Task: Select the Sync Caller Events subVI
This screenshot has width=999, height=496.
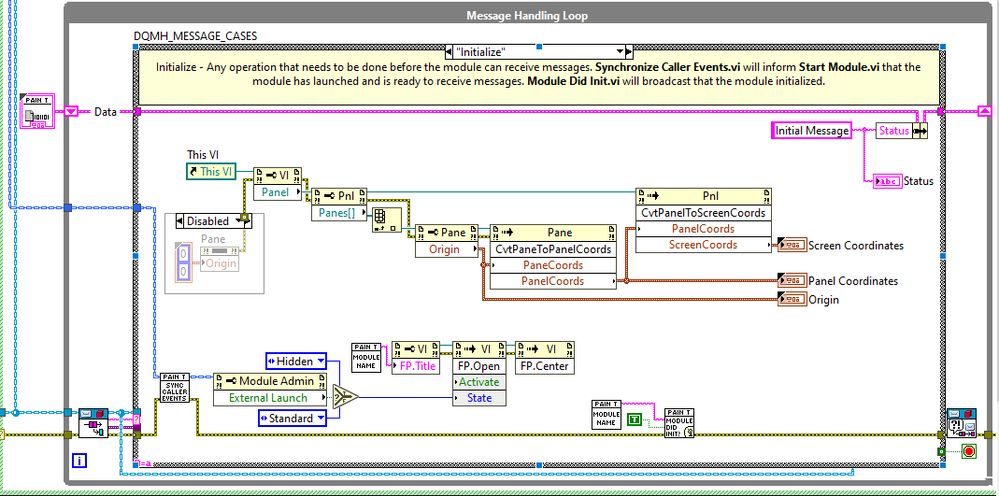Action: click(173, 388)
